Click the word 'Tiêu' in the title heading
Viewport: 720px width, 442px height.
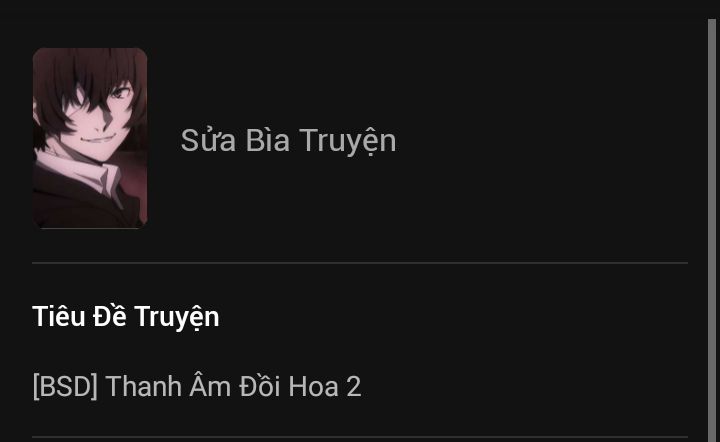[x=59, y=316]
